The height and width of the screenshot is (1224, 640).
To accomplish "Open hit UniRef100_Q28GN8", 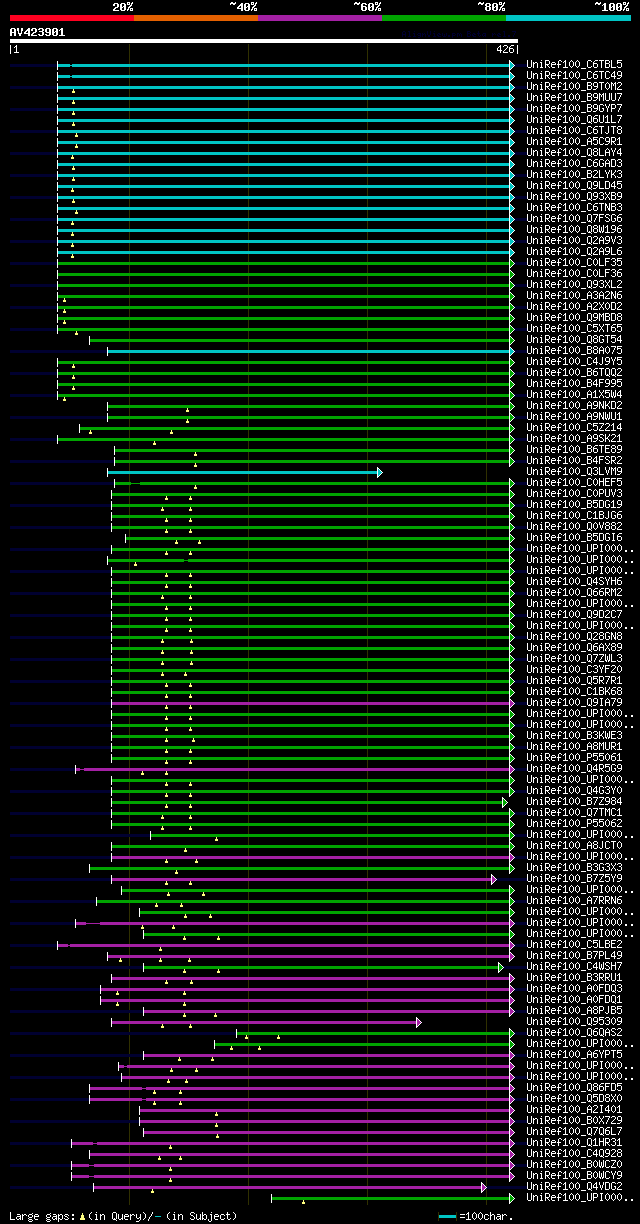I will pyautogui.click(x=575, y=637).
